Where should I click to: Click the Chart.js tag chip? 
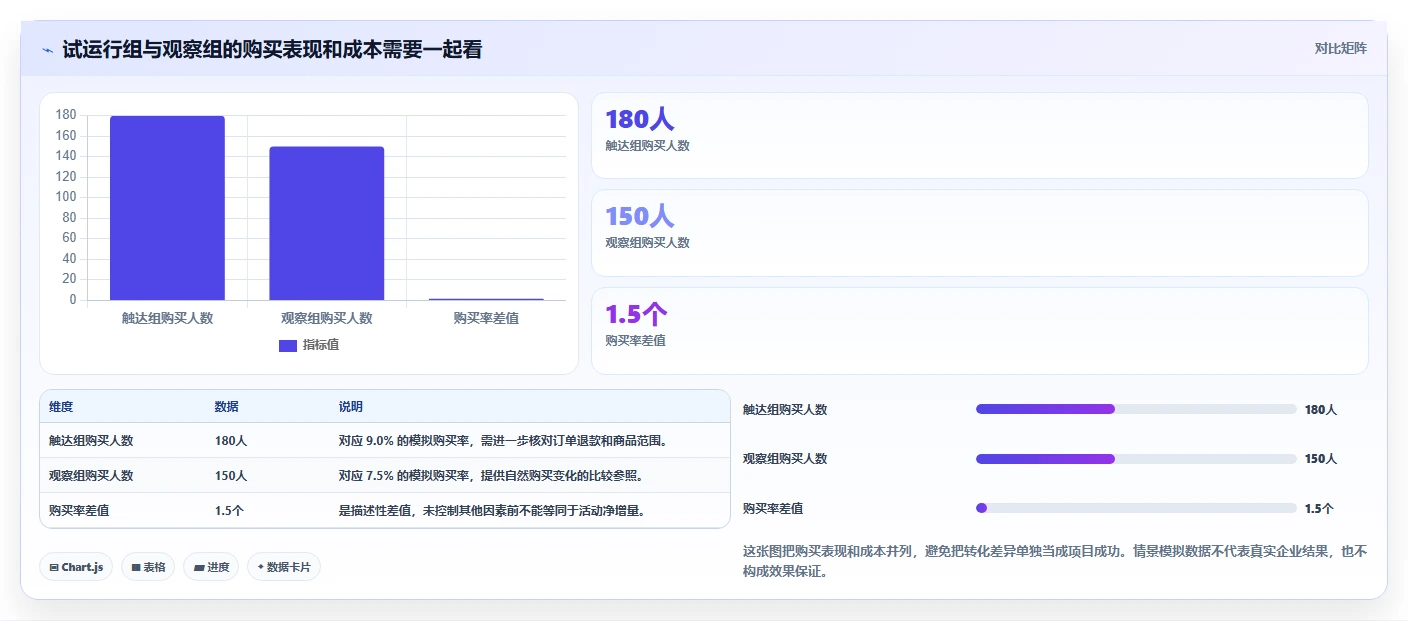[x=76, y=567]
